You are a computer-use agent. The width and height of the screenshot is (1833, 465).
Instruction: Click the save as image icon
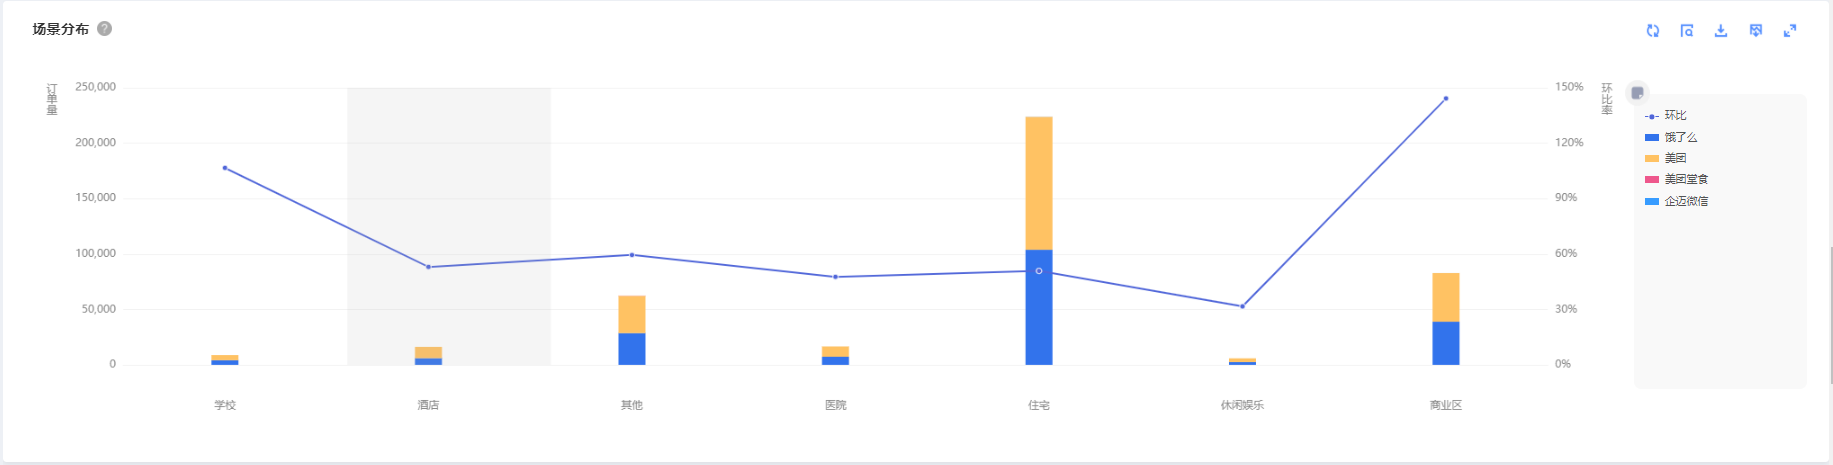pyautogui.click(x=1756, y=31)
